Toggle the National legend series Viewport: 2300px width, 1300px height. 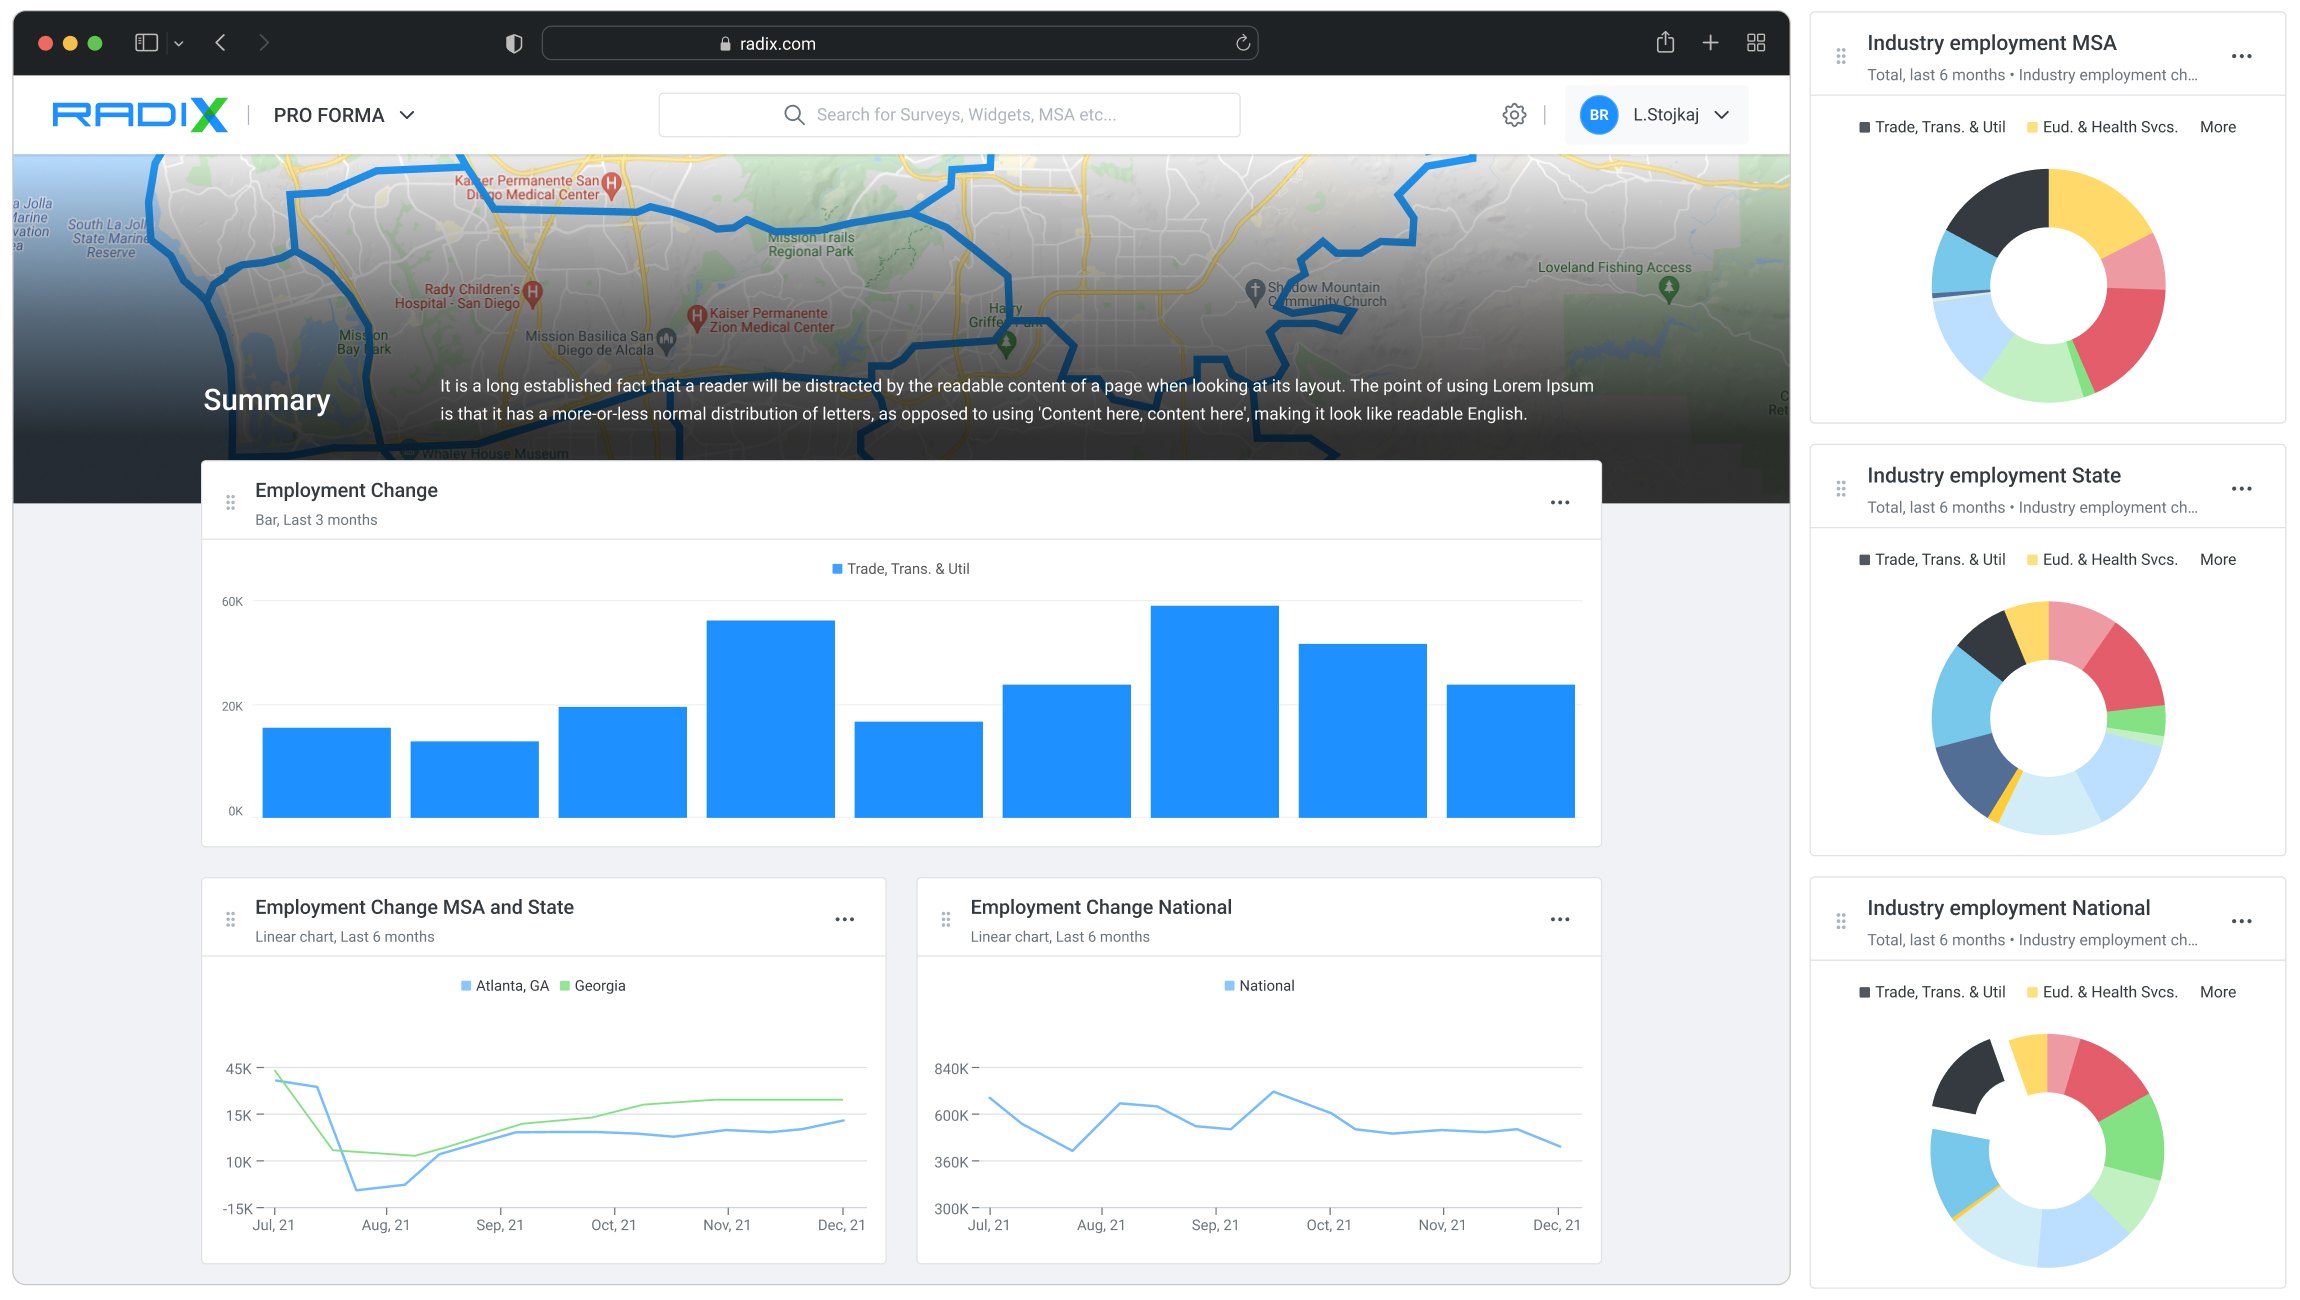1260,986
